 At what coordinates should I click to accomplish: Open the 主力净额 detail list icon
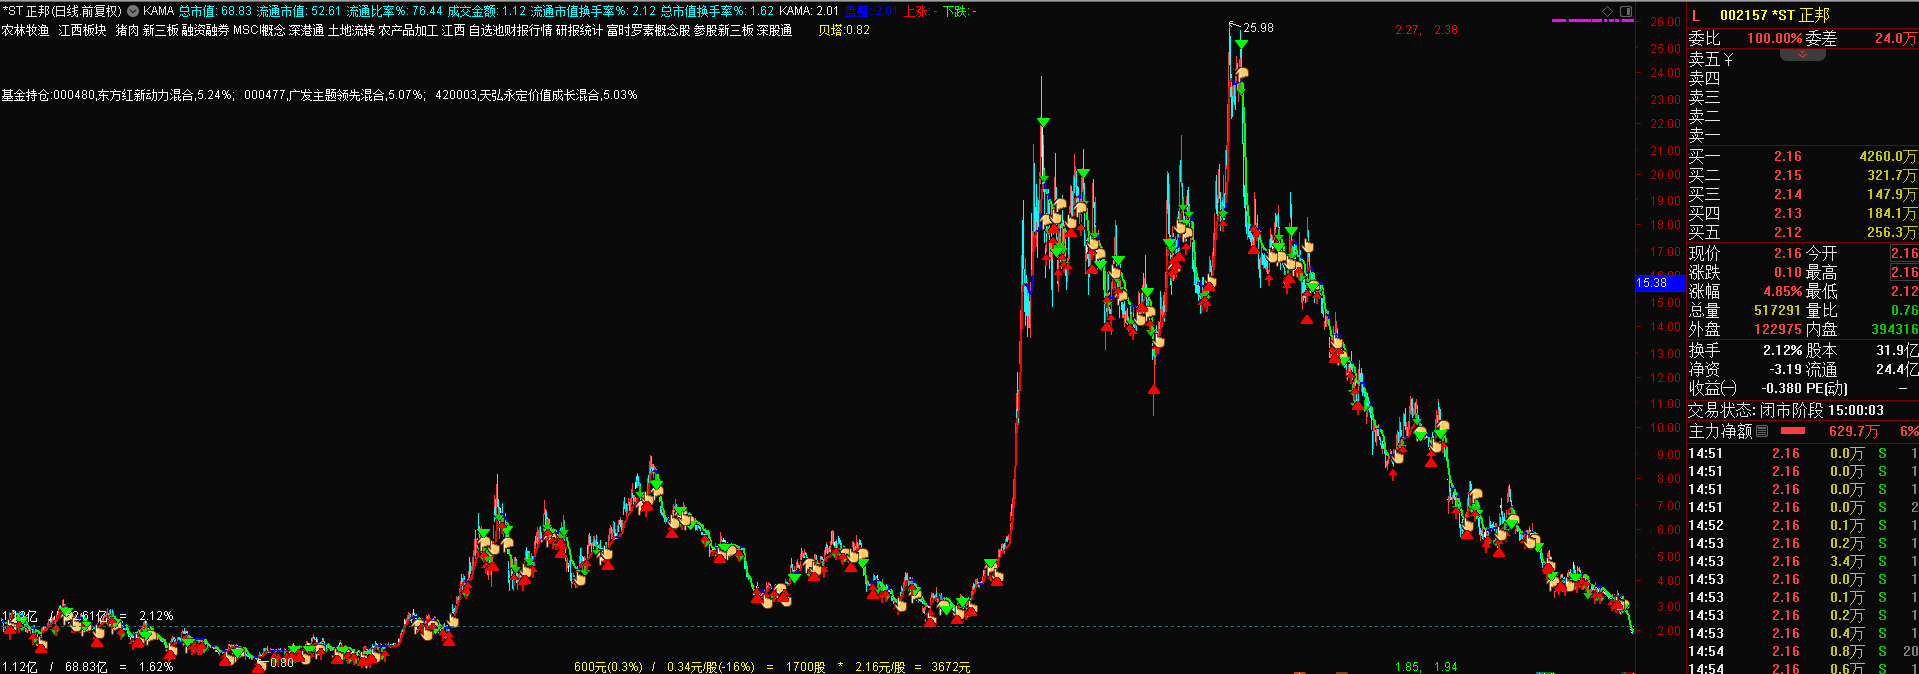tap(1762, 431)
